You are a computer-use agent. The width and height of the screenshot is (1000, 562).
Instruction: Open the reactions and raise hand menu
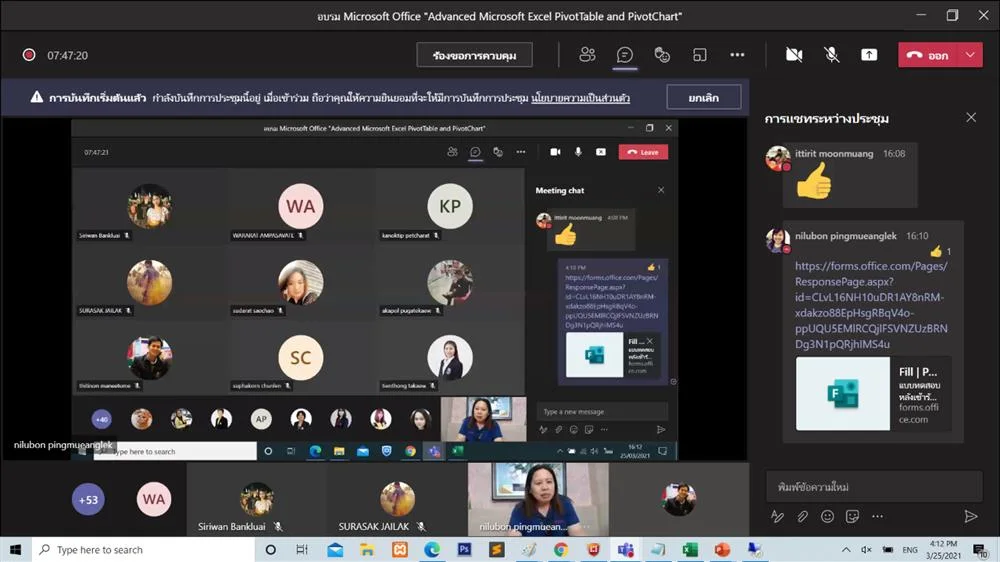coord(662,55)
